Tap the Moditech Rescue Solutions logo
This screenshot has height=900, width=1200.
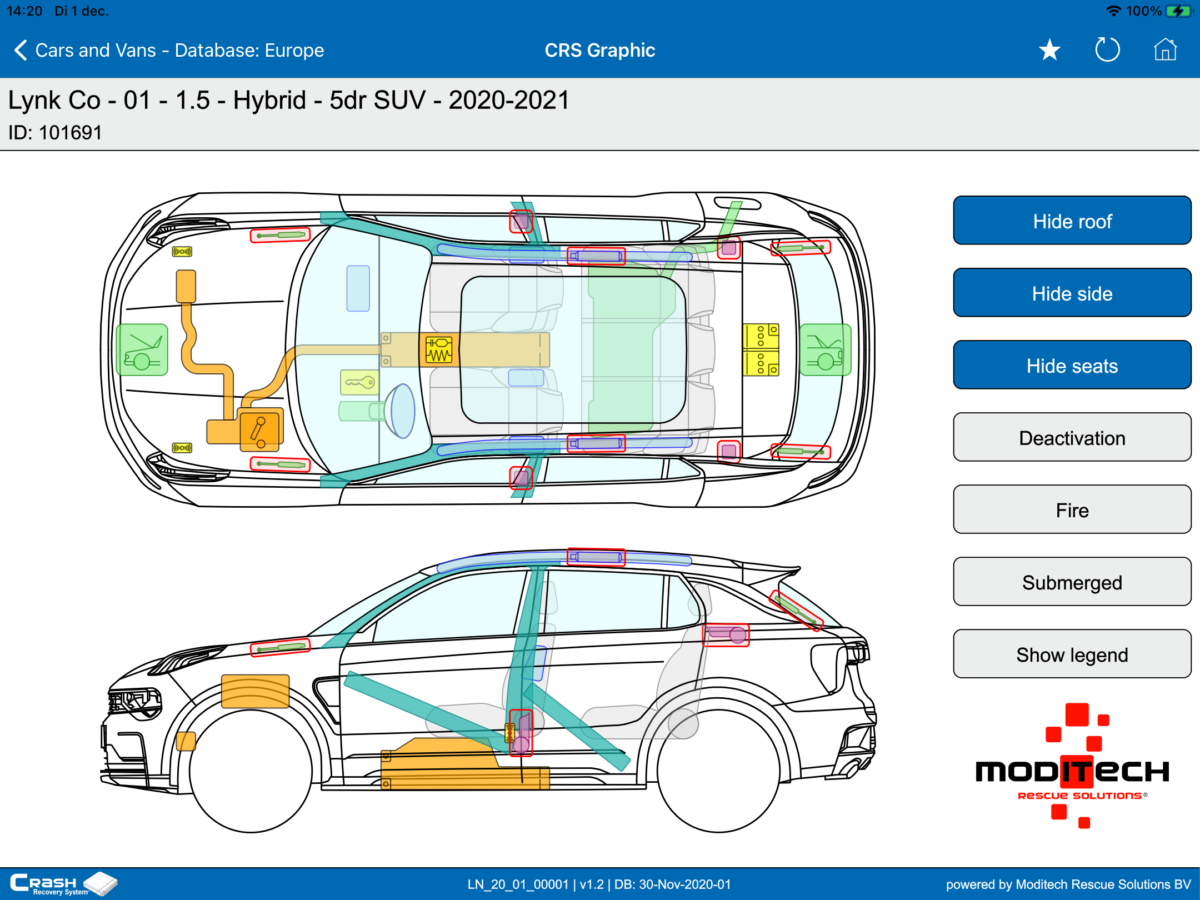point(1071,768)
